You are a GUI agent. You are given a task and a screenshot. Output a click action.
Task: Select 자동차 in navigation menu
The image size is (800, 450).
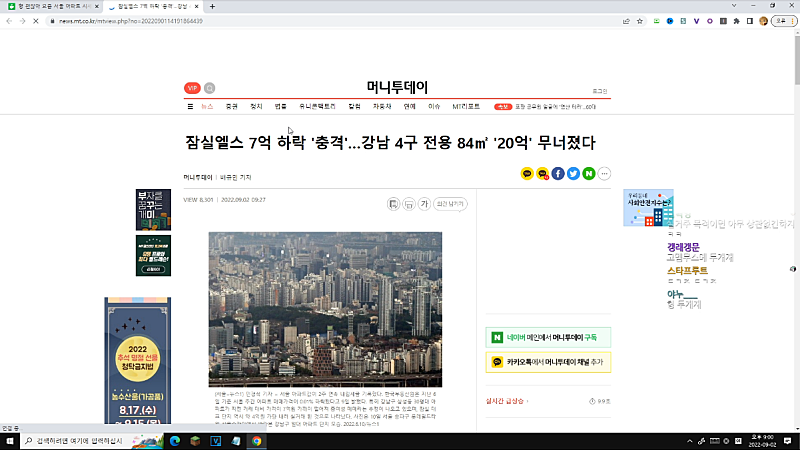(382, 107)
